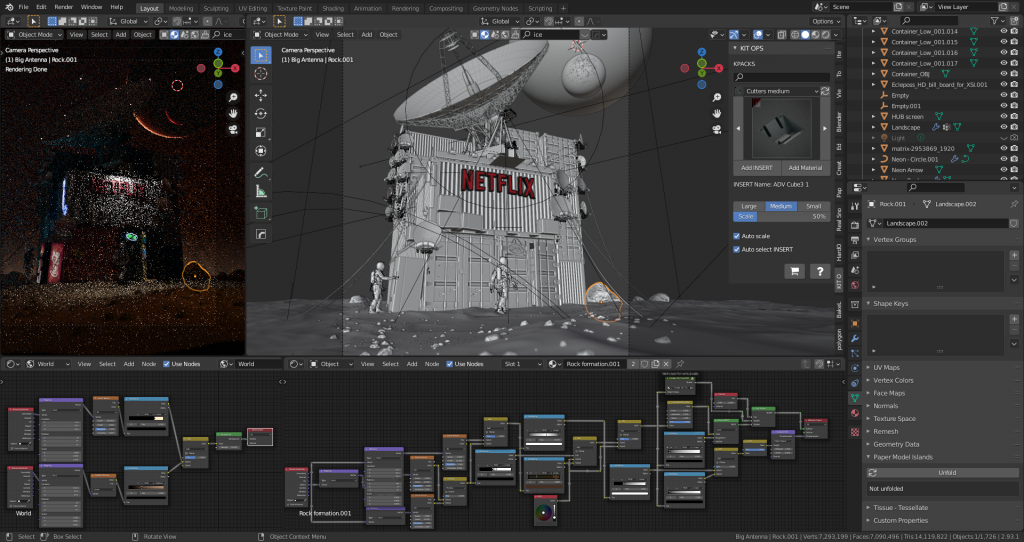Open the Modifiers properties blue wrench tab

(855, 338)
